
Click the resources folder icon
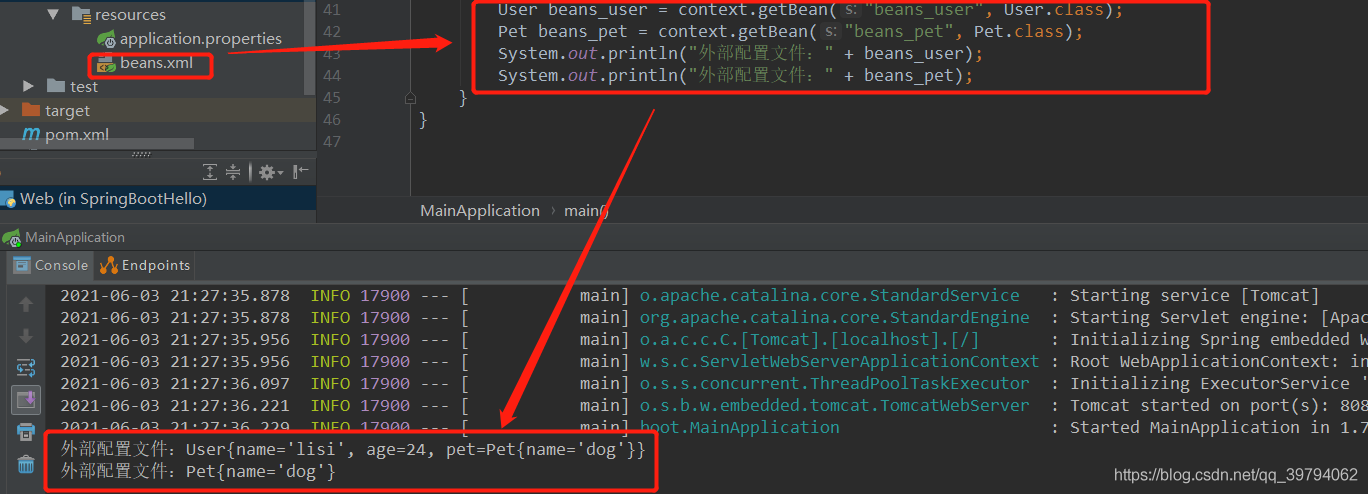[81, 15]
